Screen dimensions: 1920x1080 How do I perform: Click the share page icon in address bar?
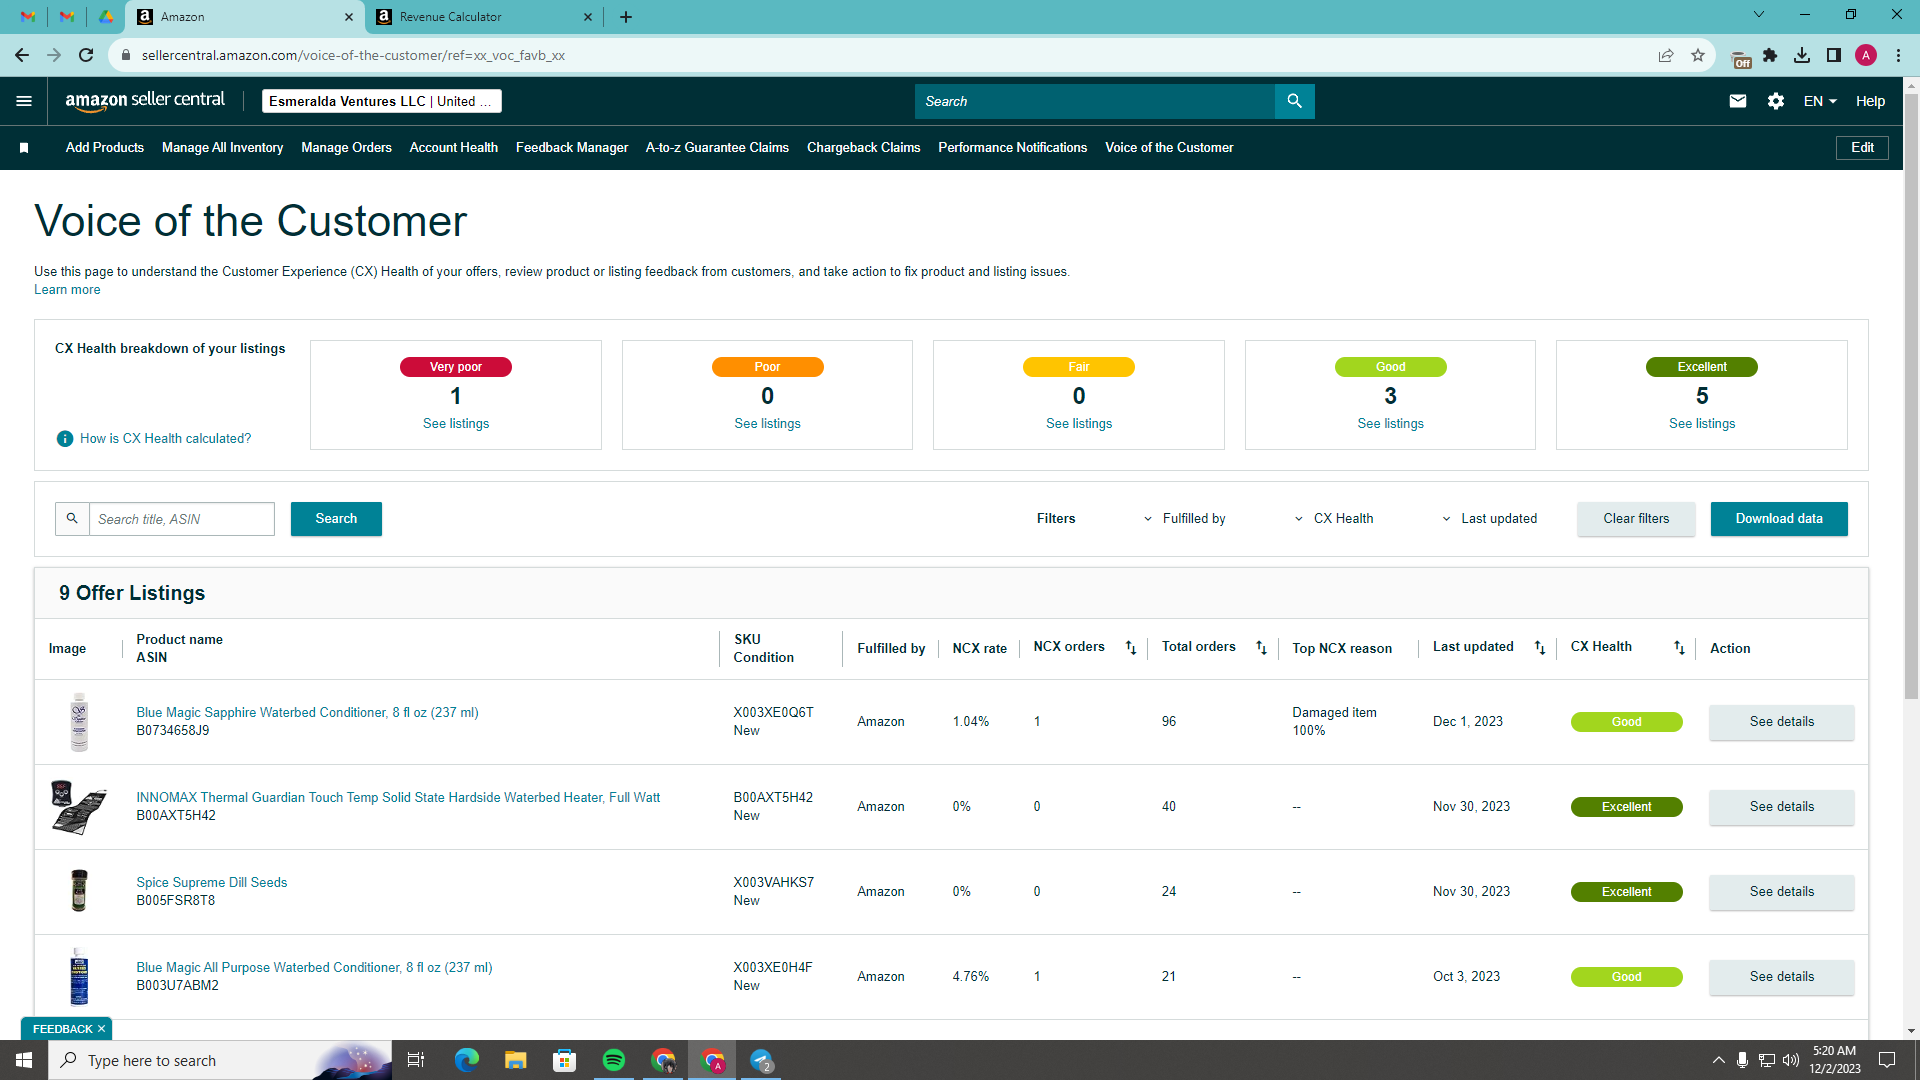pyautogui.click(x=1665, y=55)
